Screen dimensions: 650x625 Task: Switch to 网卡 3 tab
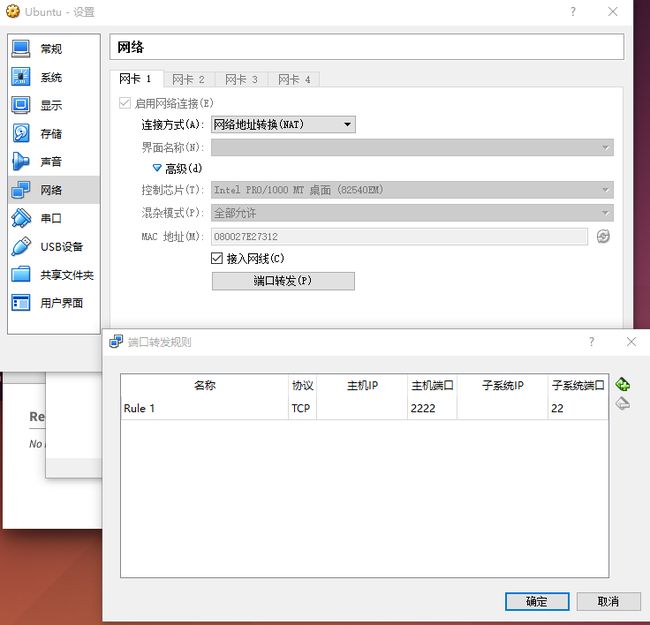point(241,79)
